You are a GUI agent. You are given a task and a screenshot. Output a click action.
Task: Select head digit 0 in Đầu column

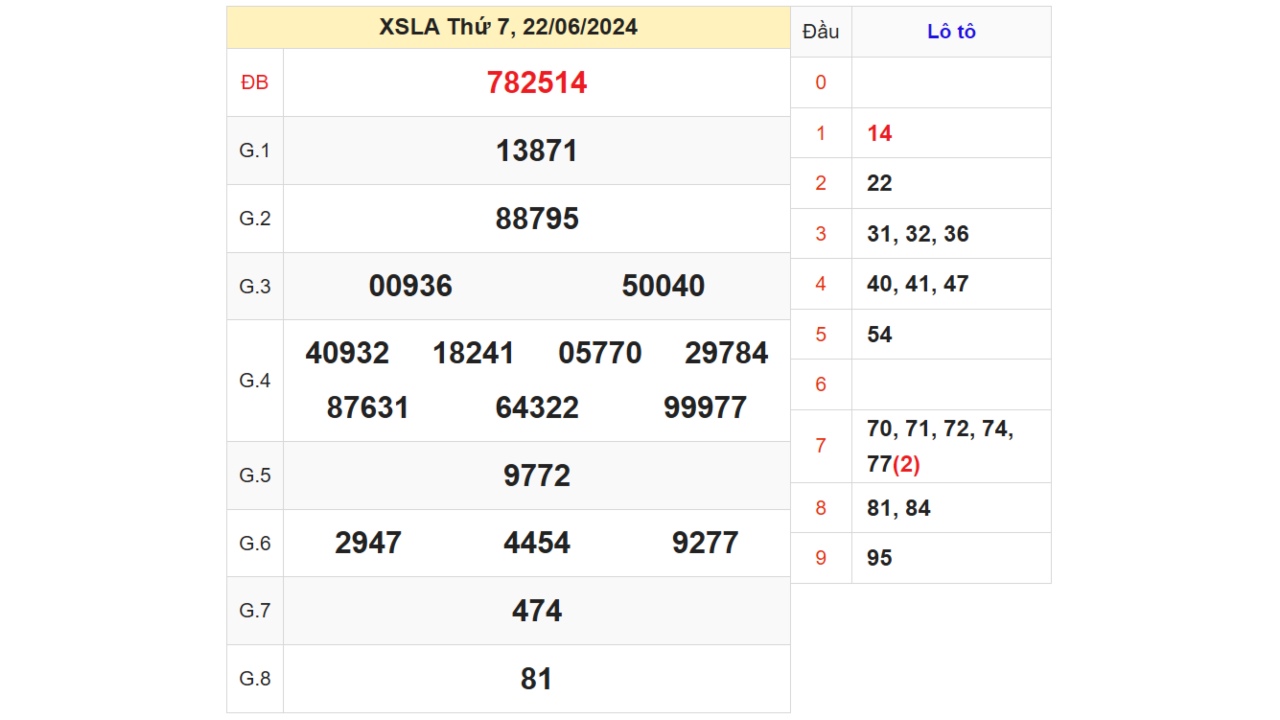(x=821, y=83)
